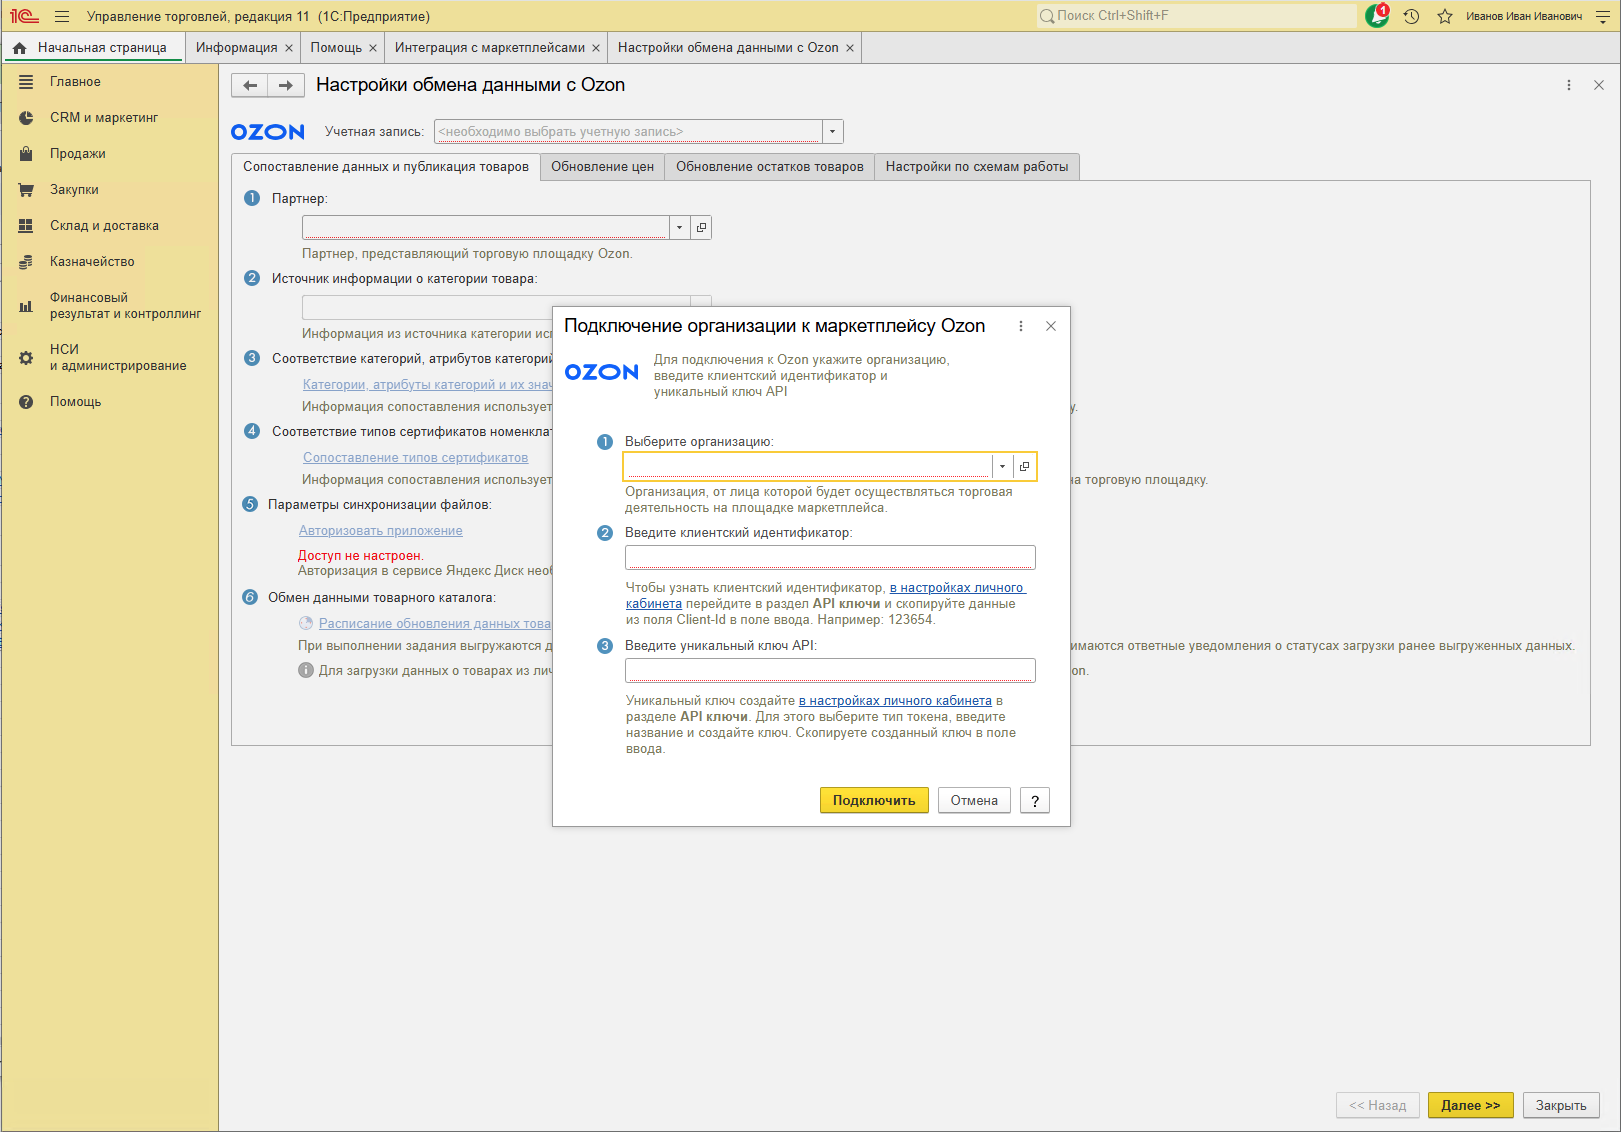Click the client identifier input field
Viewport: 1621px width, 1132px height.
[x=829, y=558]
